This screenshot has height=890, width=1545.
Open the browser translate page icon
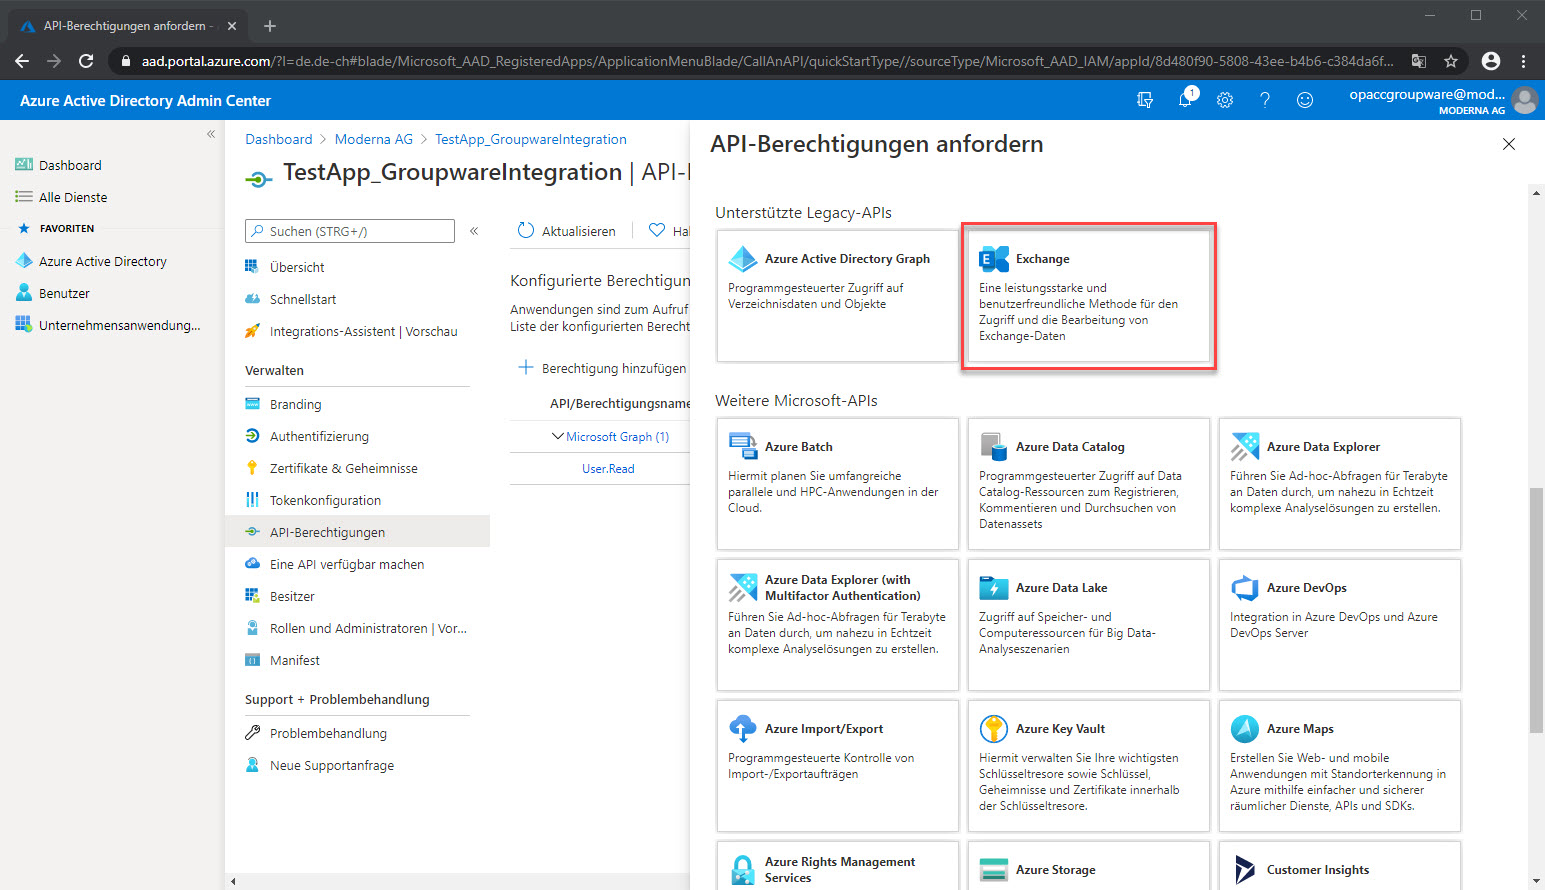click(1418, 61)
